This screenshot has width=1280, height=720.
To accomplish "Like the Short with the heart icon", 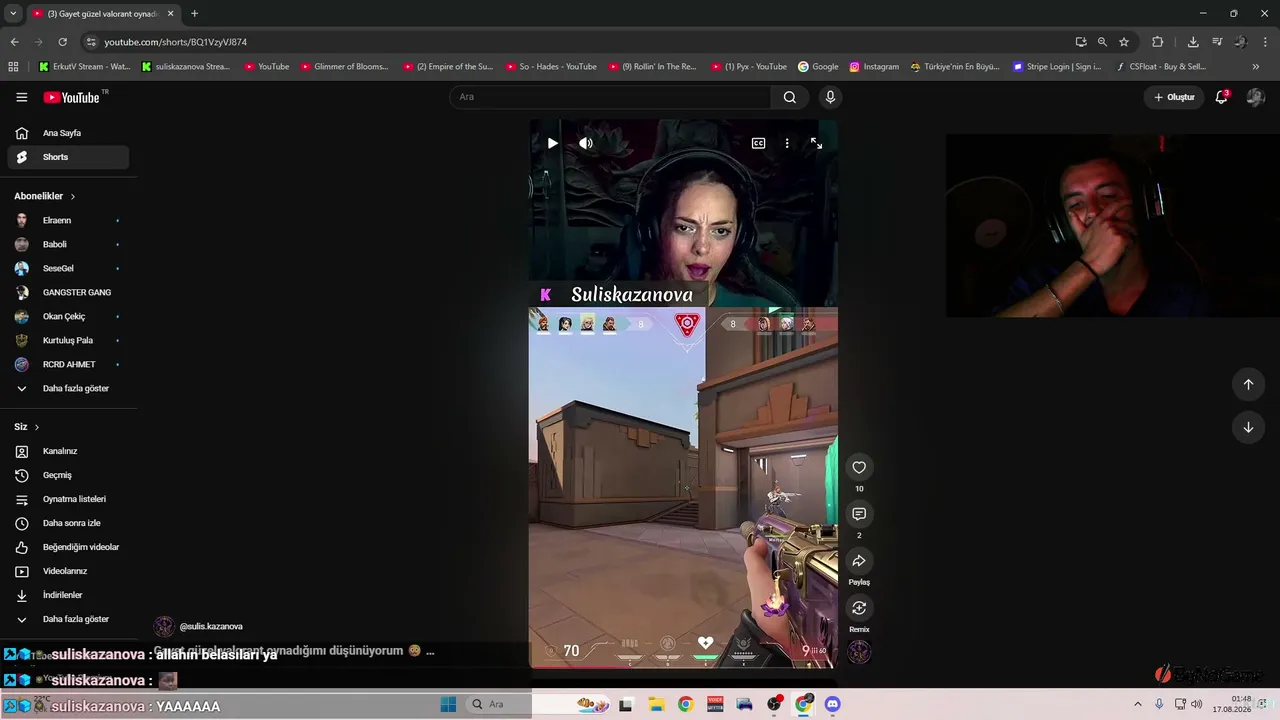I will pos(859,467).
